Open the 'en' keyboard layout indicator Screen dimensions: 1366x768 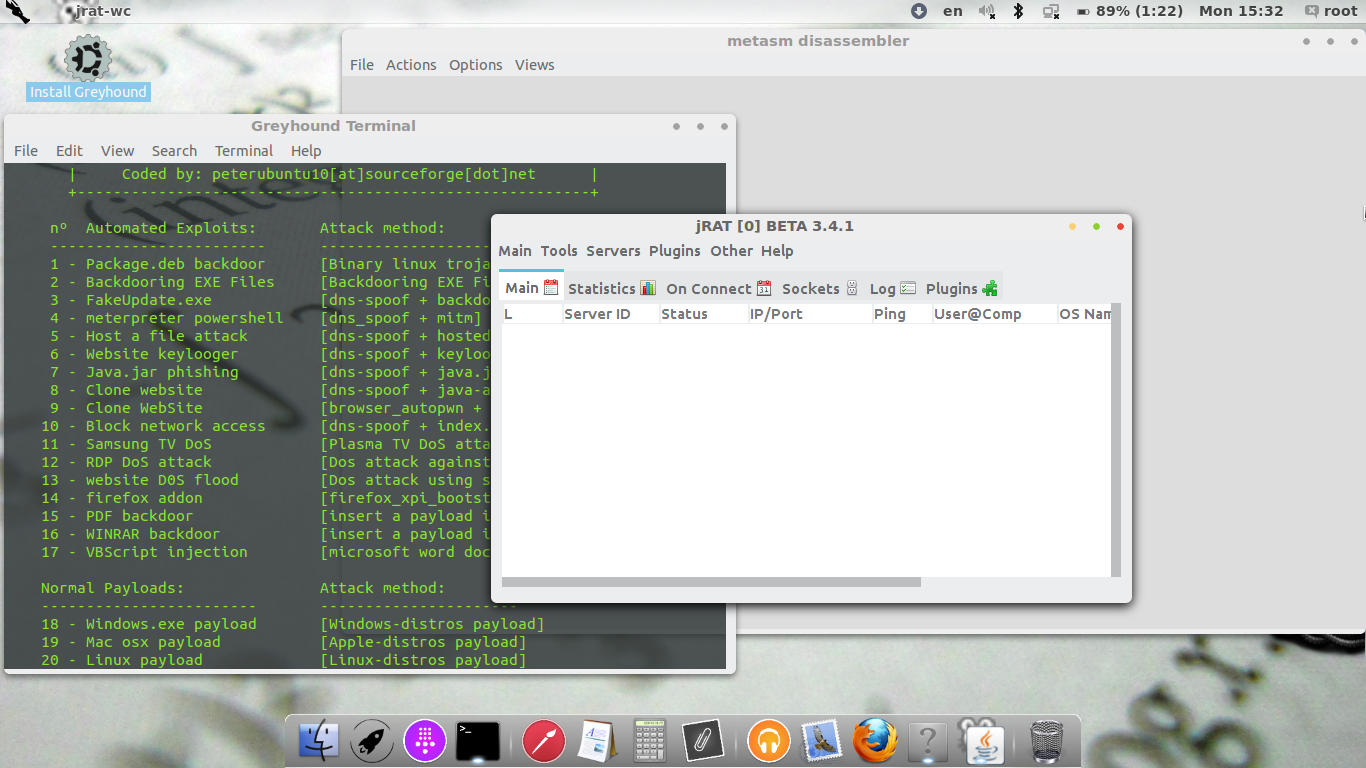click(x=953, y=11)
